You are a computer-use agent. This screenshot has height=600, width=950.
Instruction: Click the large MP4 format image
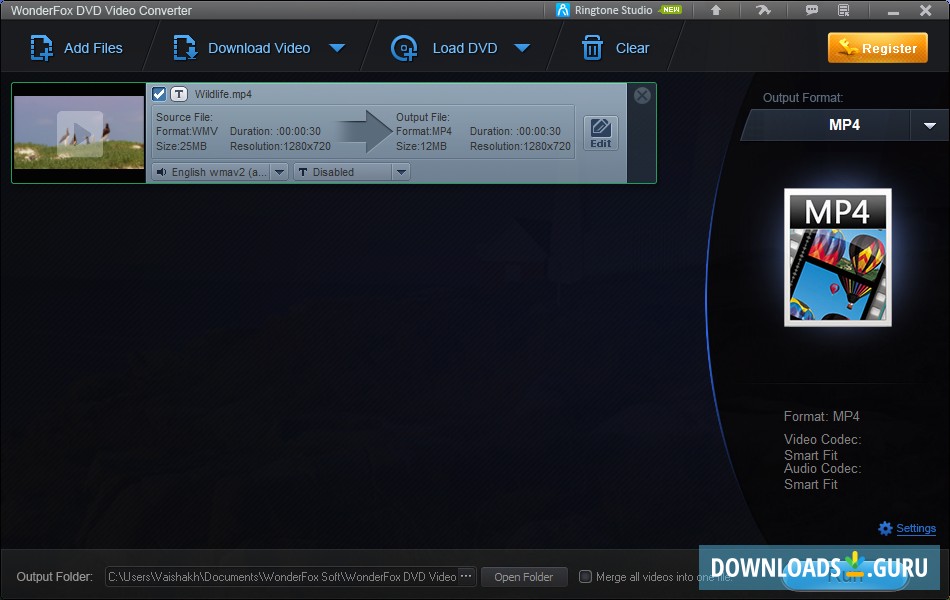(x=838, y=257)
